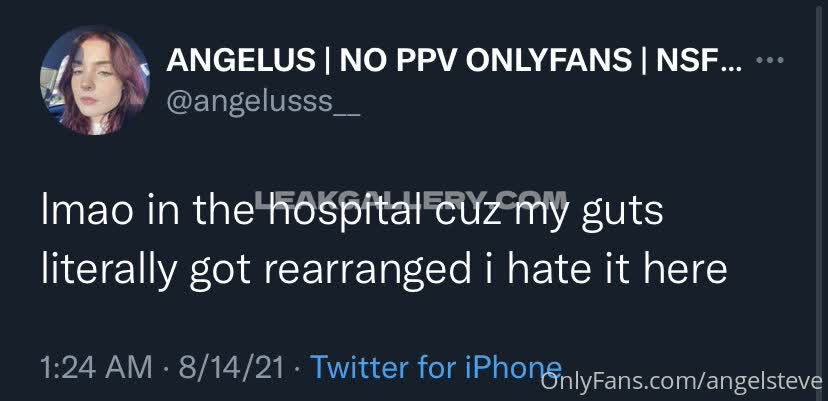Image resolution: width=828 pixels, height=401 pixels.
Task: Click the OnlyFans.com/angelsteve watermark text
Action: pyautogui.click(x=681, y=381)
